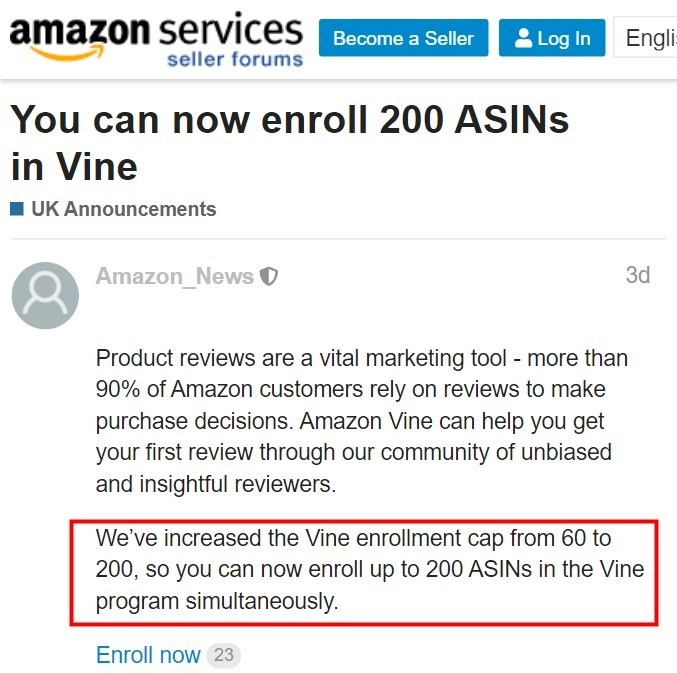677x673 pixels.
Task: Open the English language dropdown
Action: click(648, 39)
